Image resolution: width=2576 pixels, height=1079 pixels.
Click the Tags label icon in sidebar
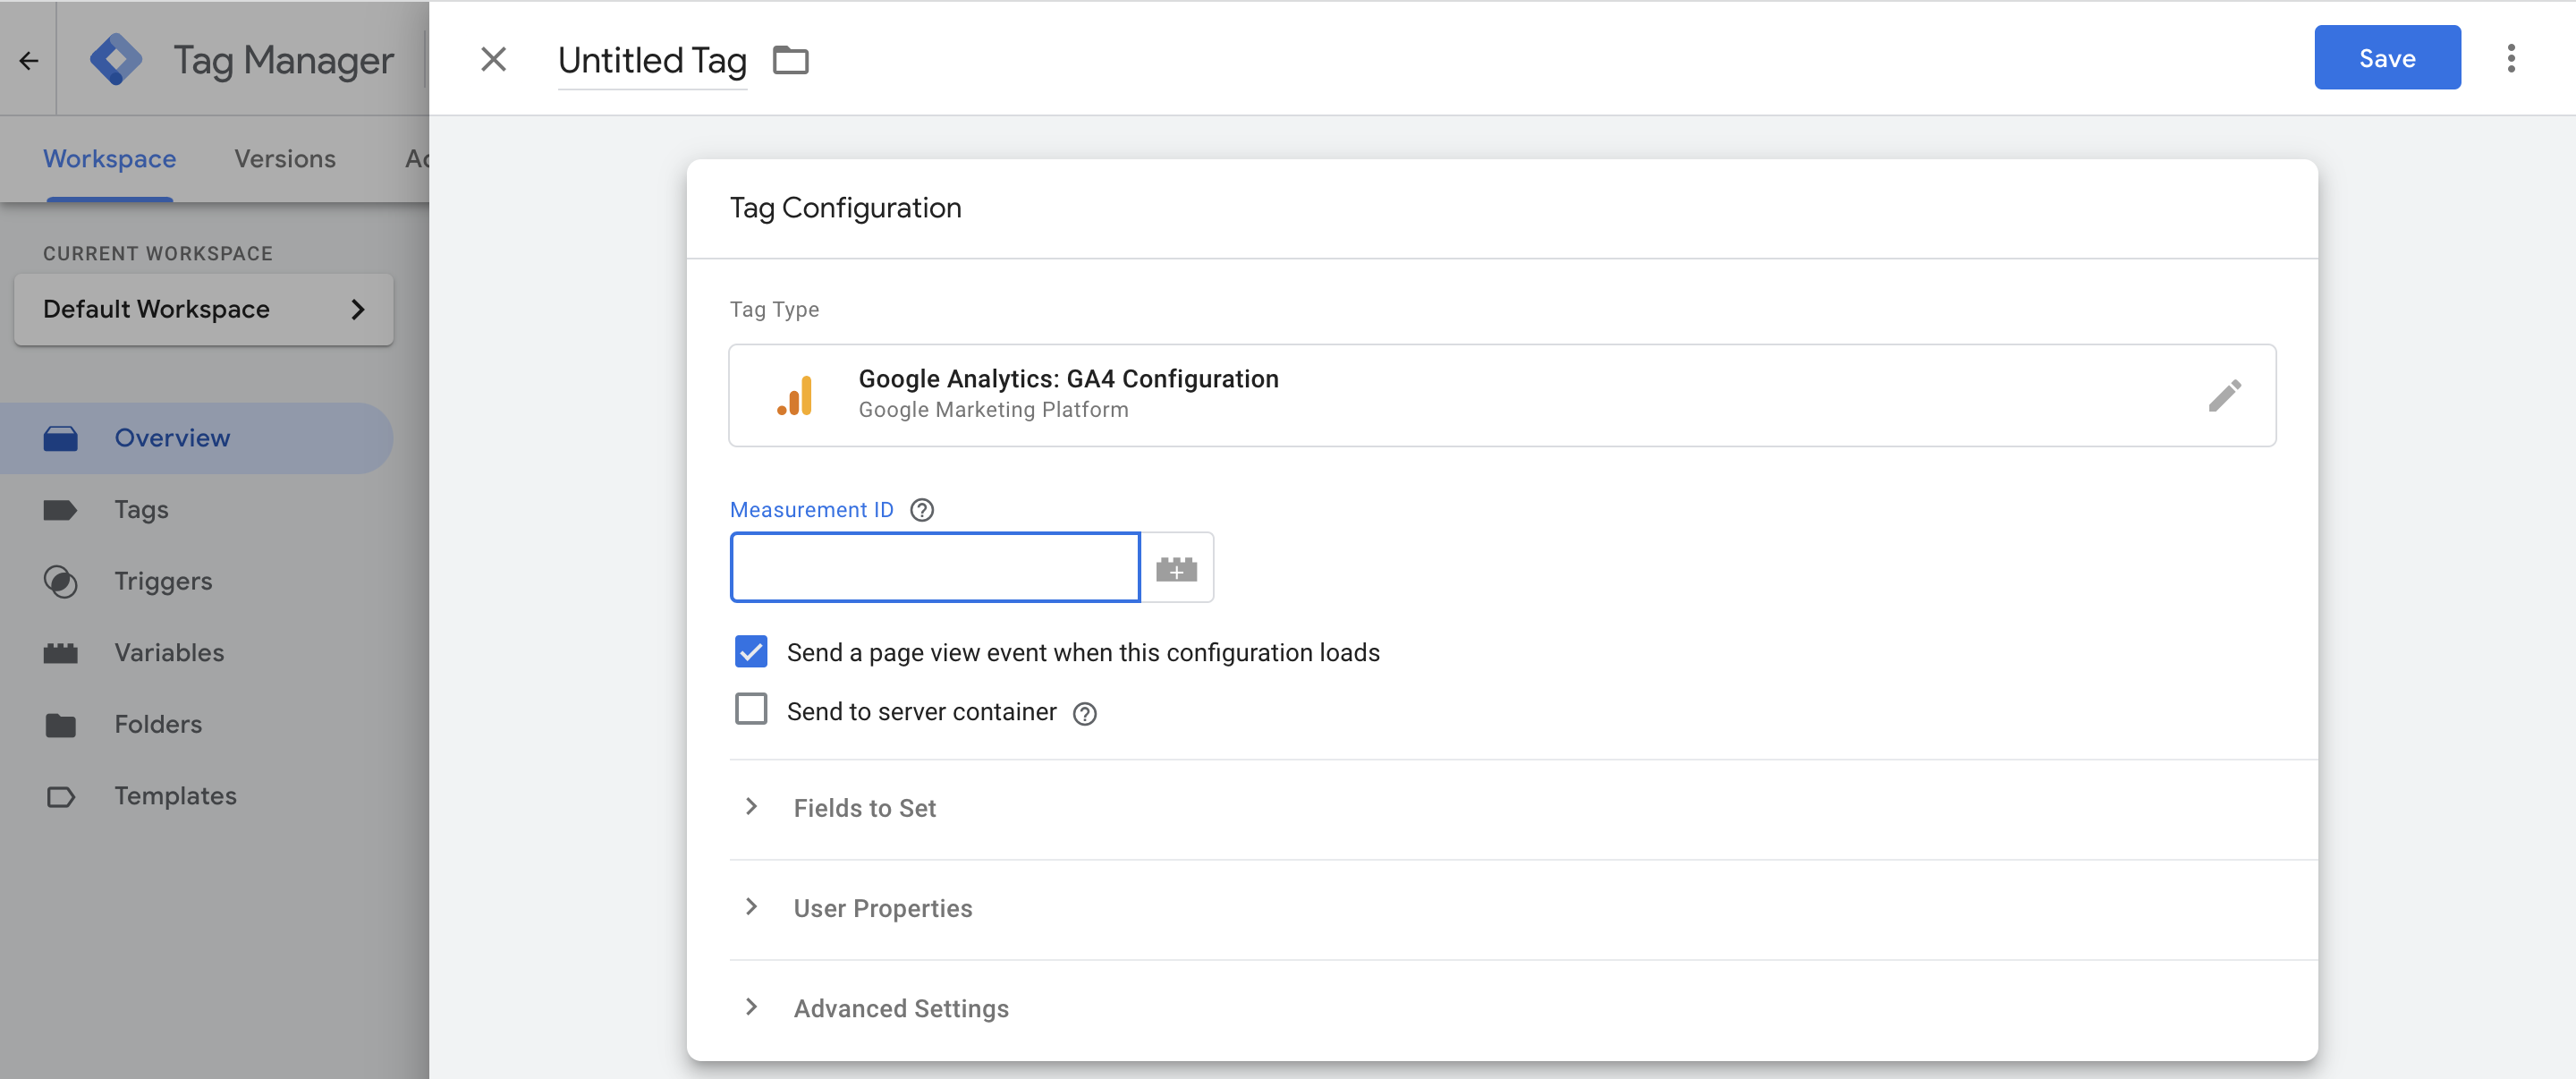click(x=60, y=510)
